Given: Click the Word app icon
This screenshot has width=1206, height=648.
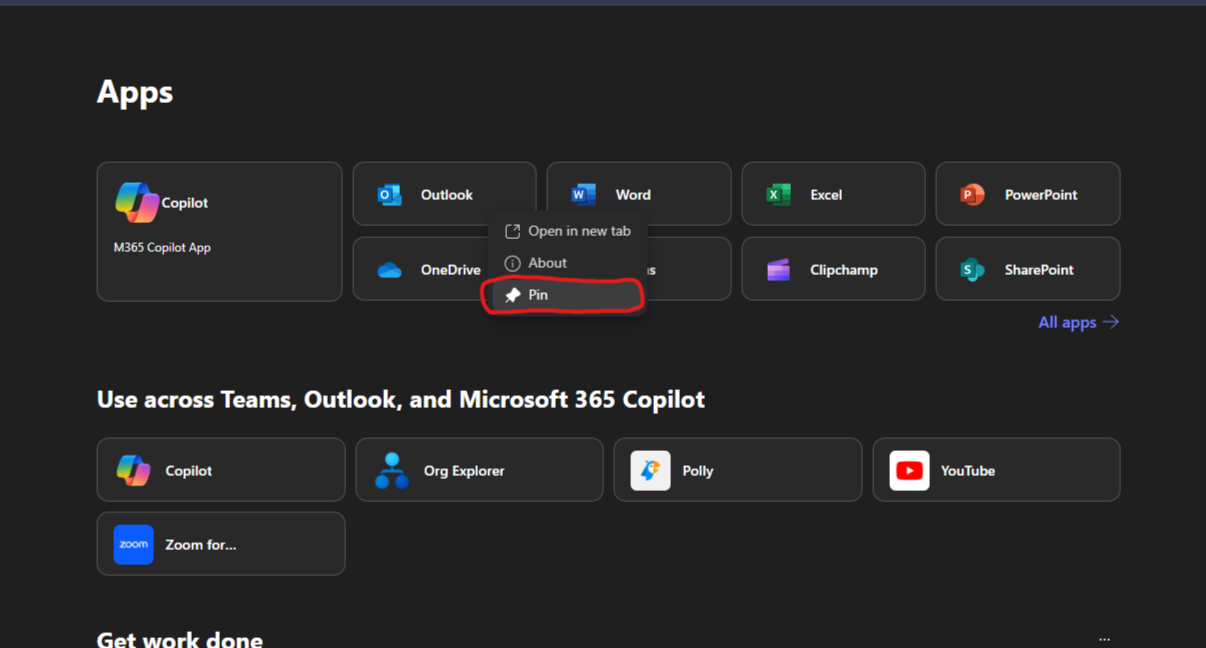Looking at the screenshot, I should (x=584, y=195).
